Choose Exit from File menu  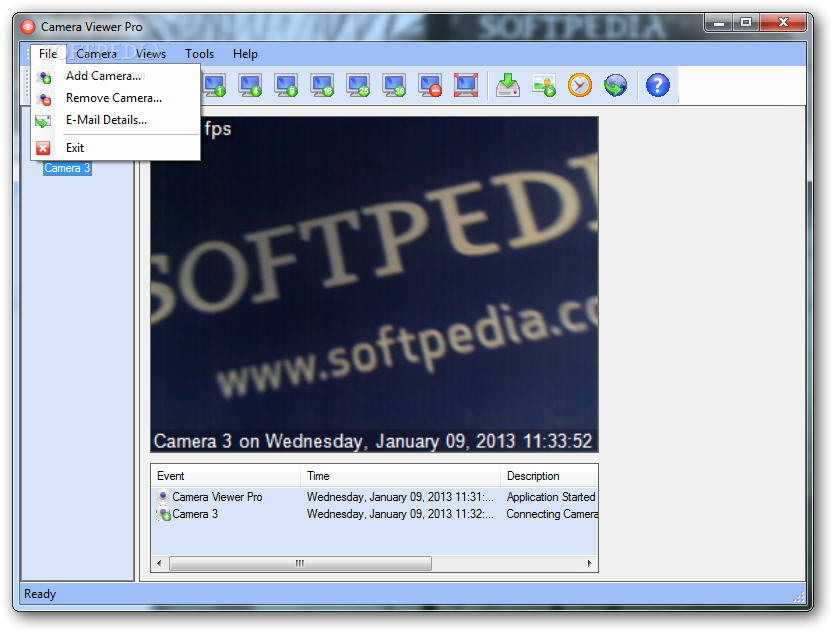(x=115, y=148)
